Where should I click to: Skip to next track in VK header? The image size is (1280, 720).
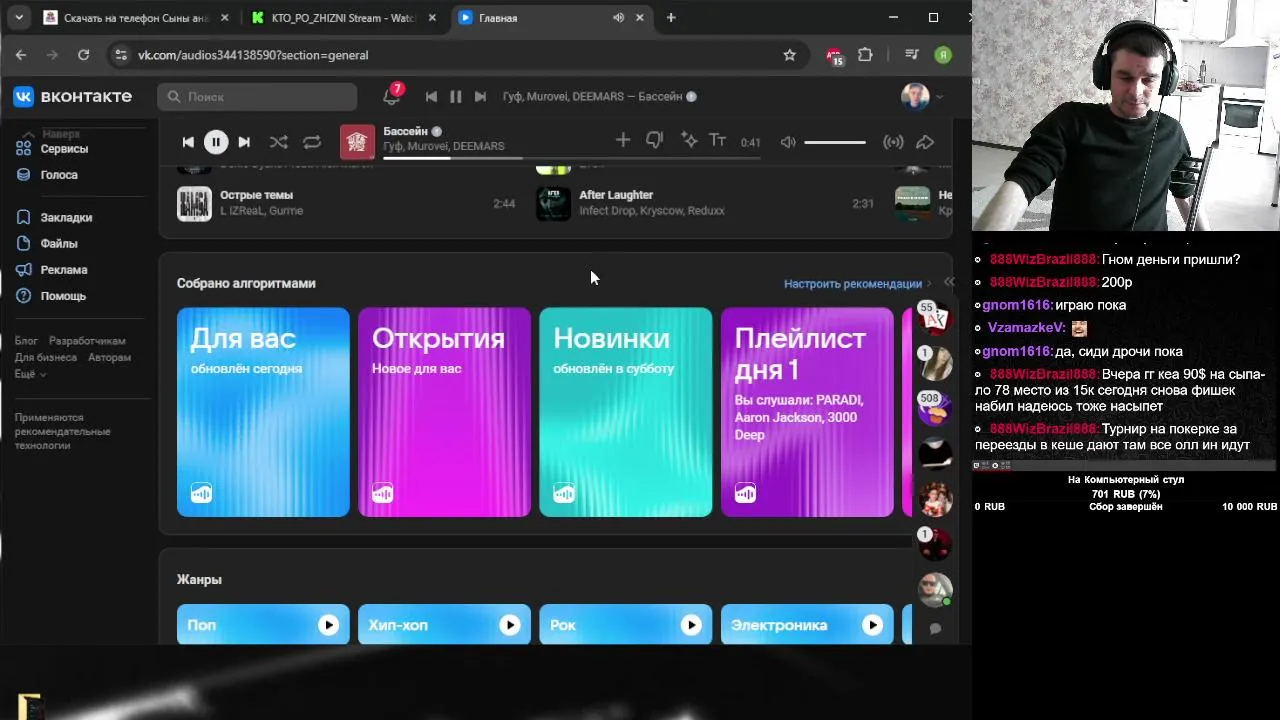pos(480,96)
